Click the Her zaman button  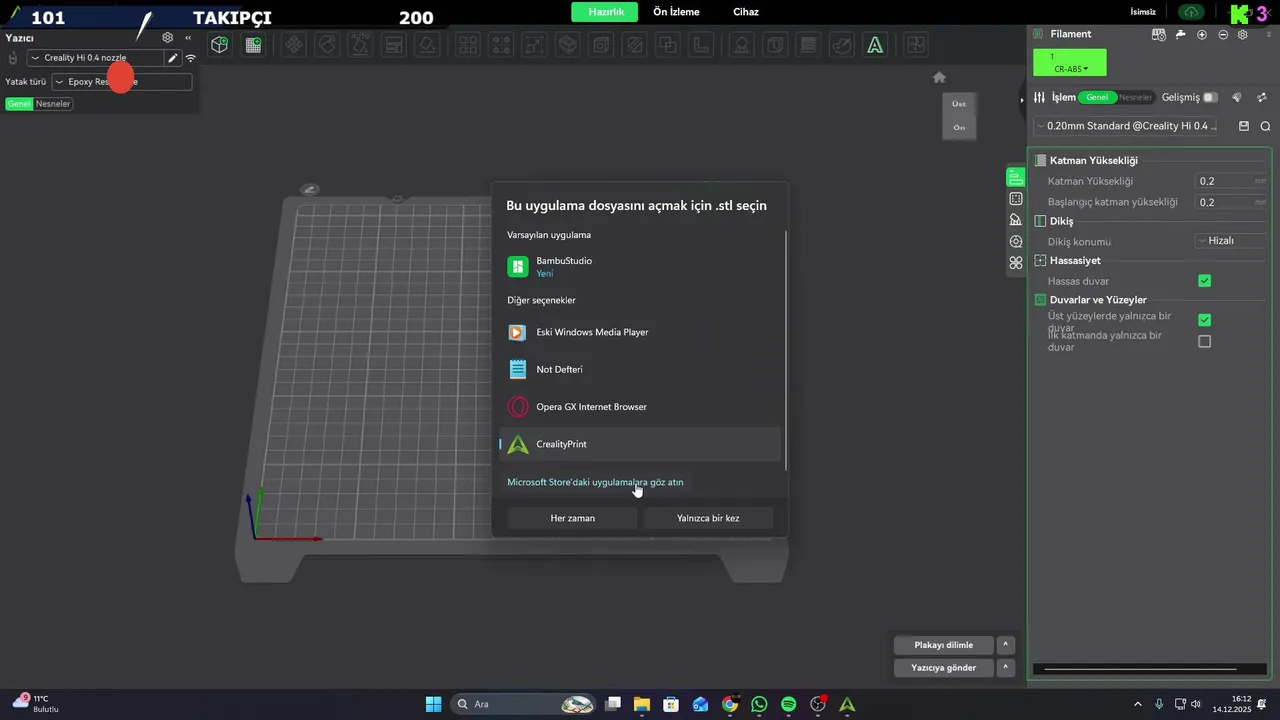(572, 518)
